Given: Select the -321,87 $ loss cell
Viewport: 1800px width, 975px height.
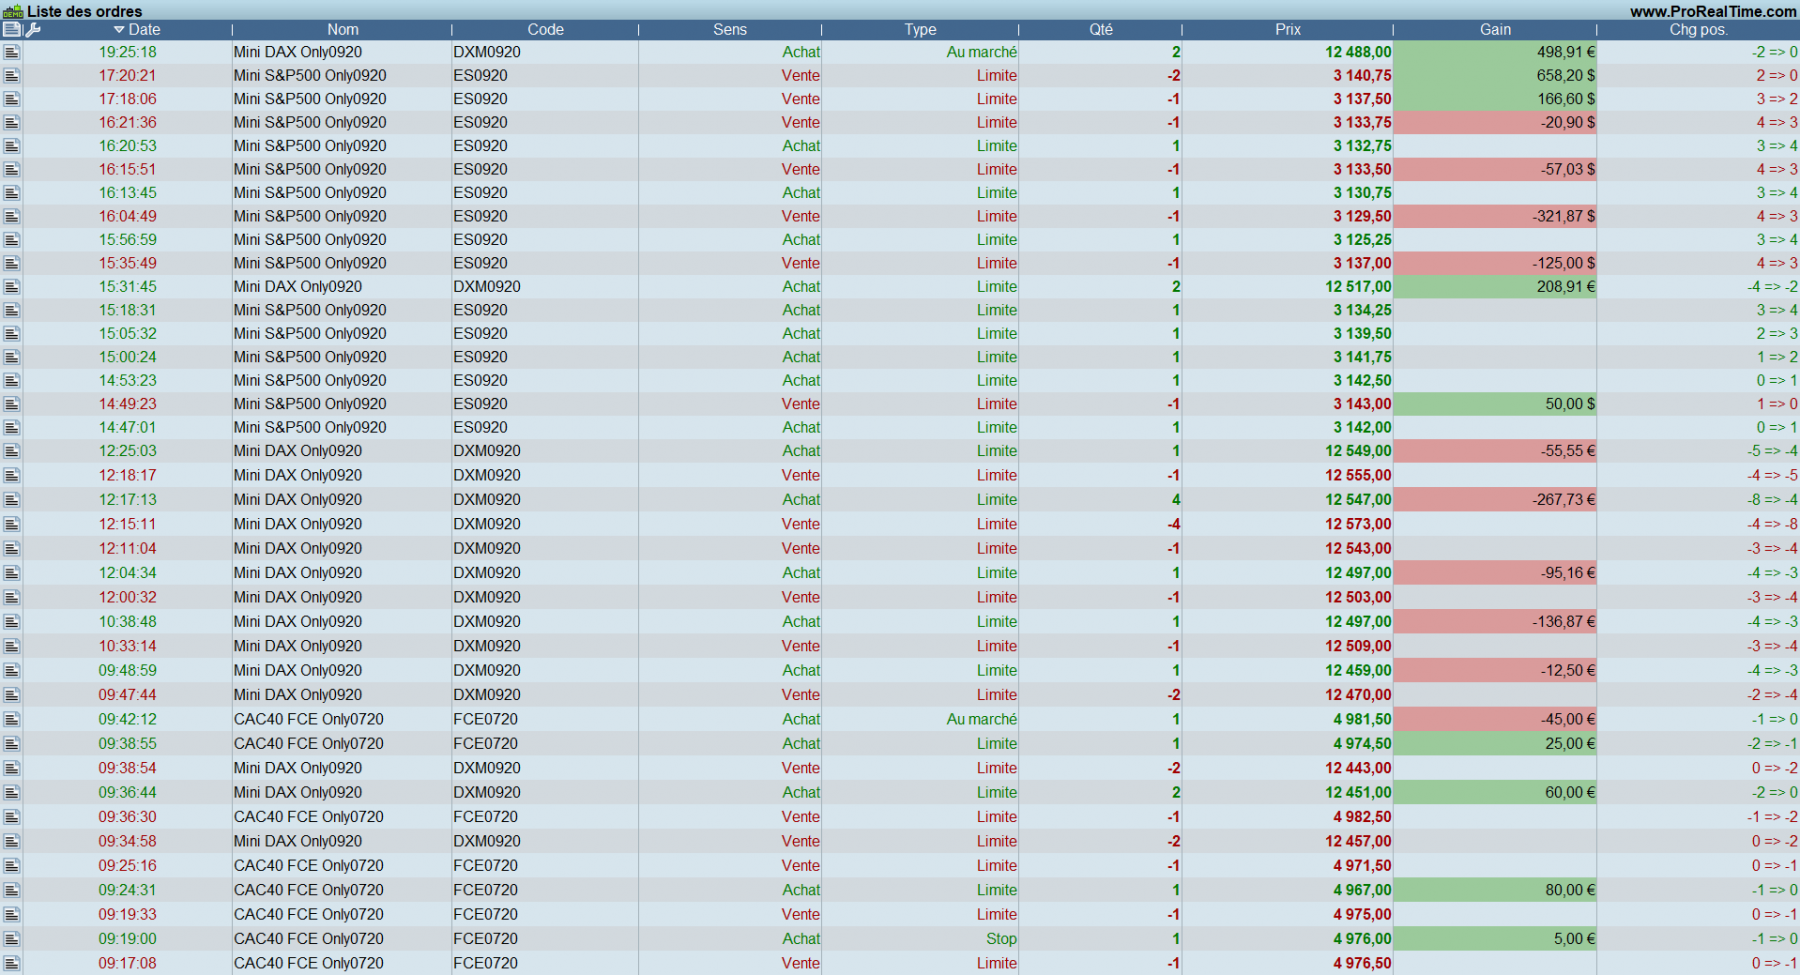Looking at the screenshot, I should pyautogui.click(x=1495, y=216).
